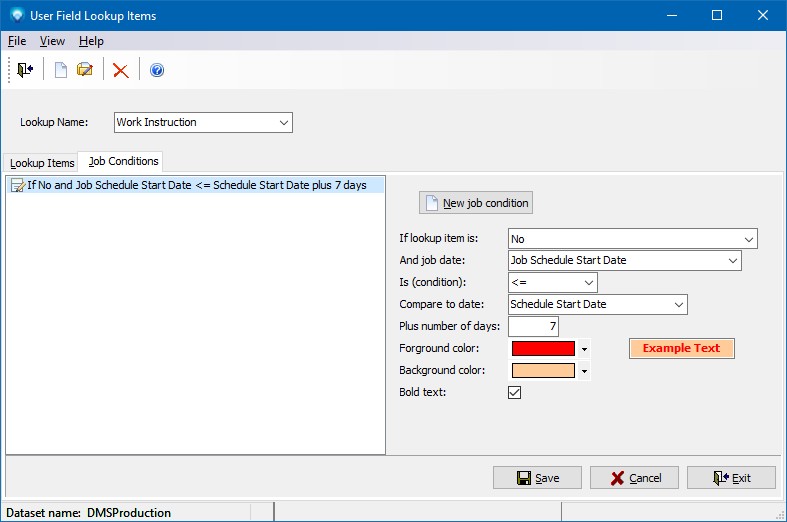Click the red Foreground color swatch
The width and height of the screenshot is (787, 522).
click(543, 349)
